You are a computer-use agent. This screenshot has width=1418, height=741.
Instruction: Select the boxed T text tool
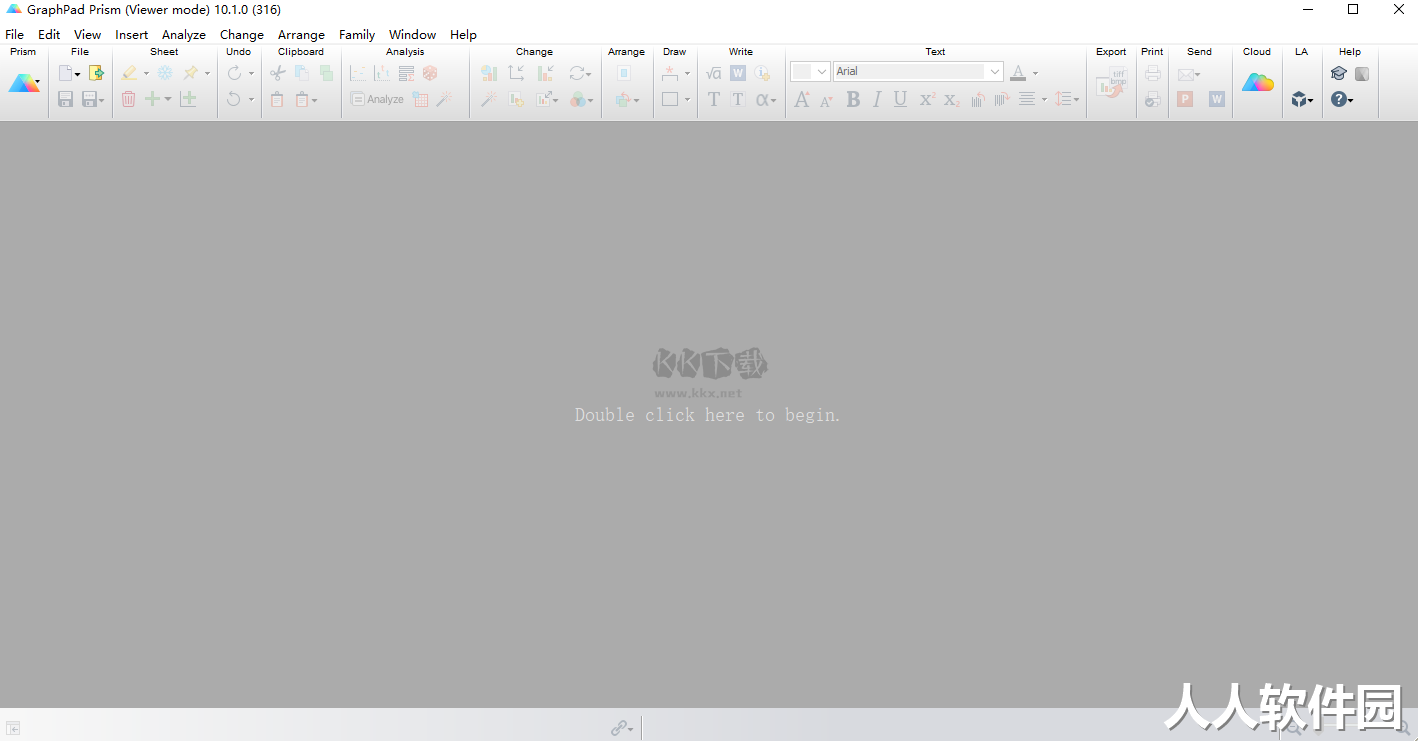point(738,99)
